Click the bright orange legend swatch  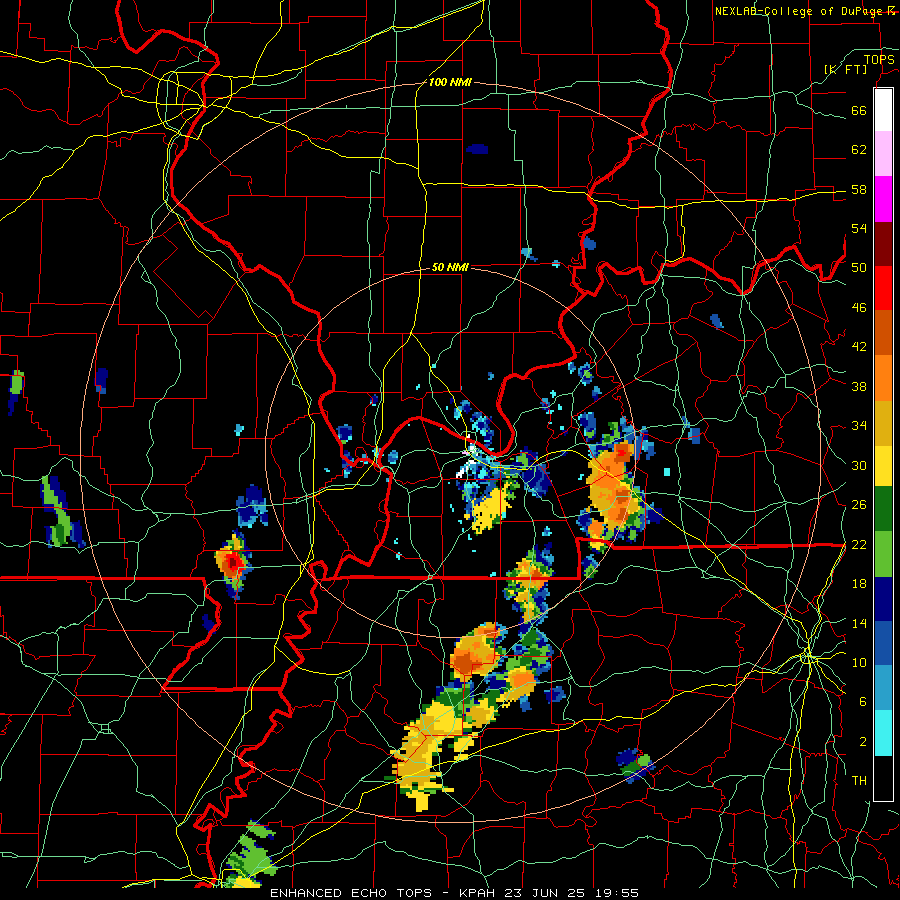coord(883,378)
